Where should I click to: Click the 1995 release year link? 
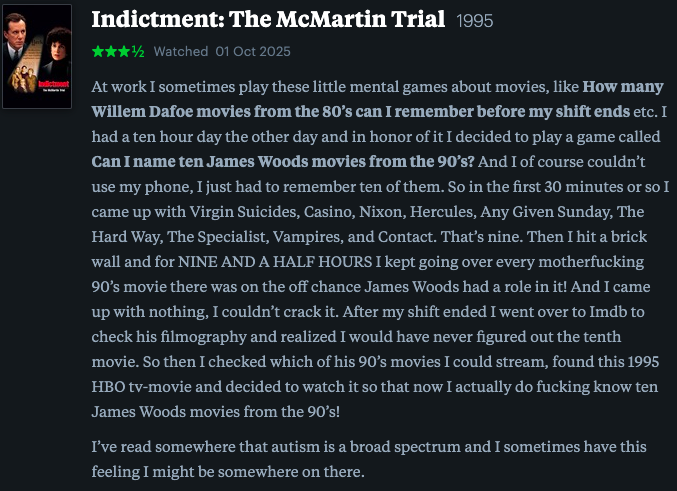coord(474,21)
